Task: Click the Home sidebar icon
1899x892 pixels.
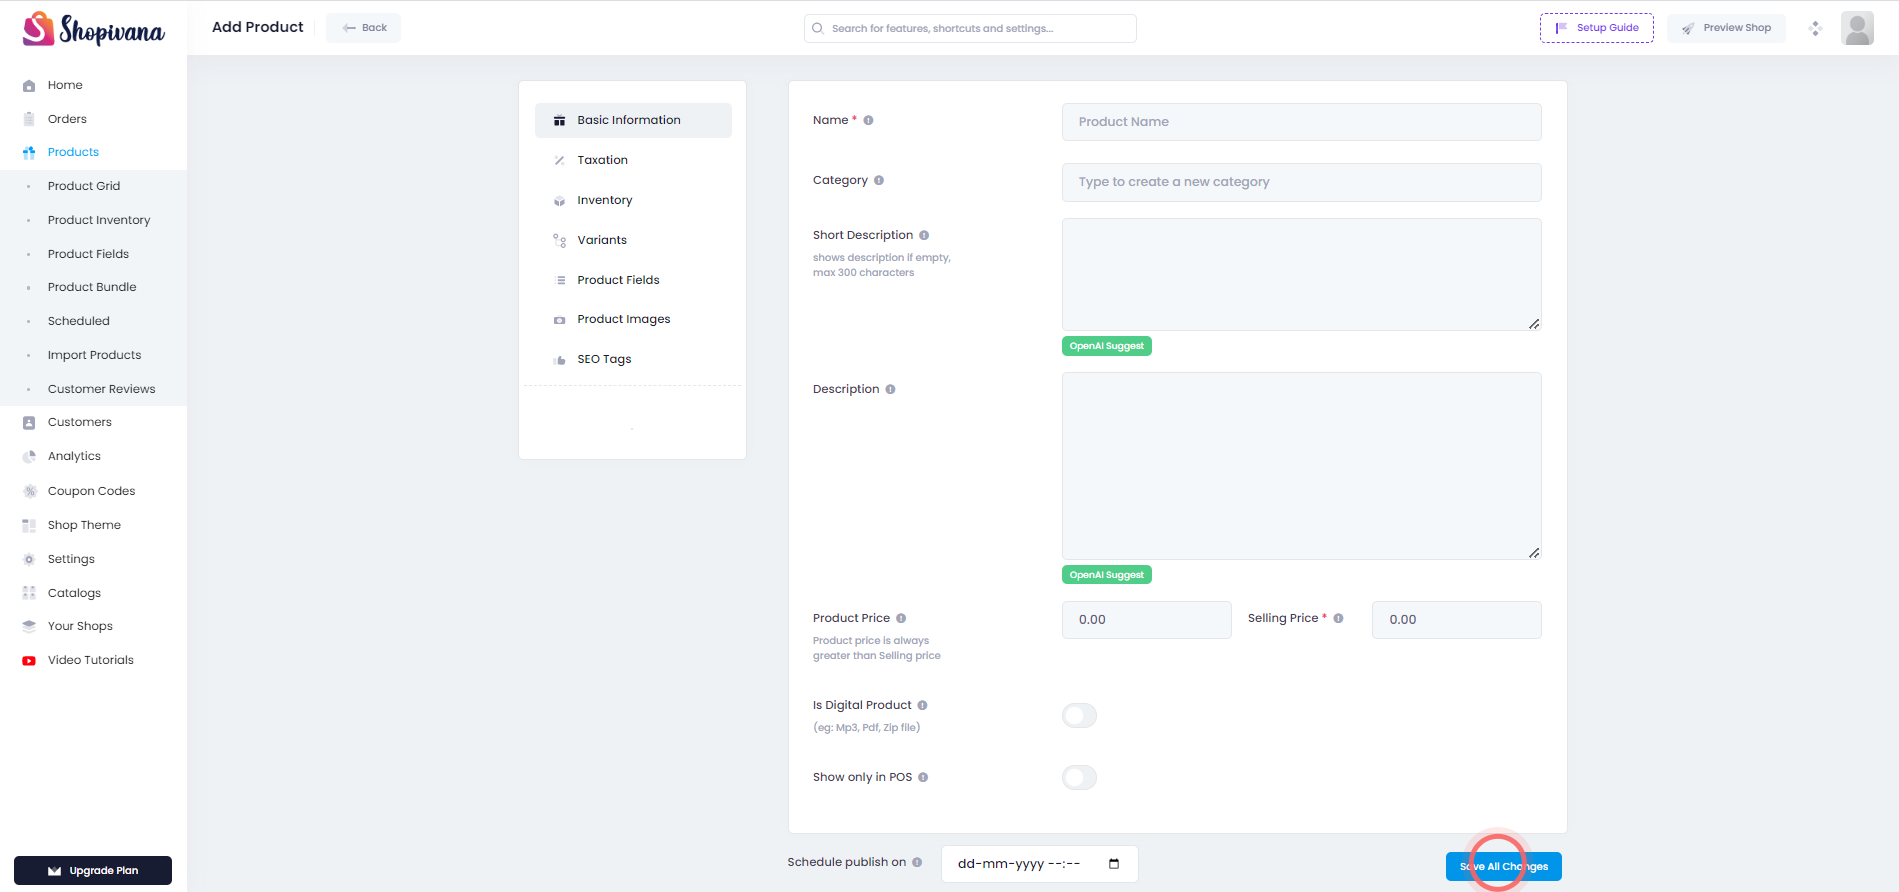Action: click(x=29, y=85)
